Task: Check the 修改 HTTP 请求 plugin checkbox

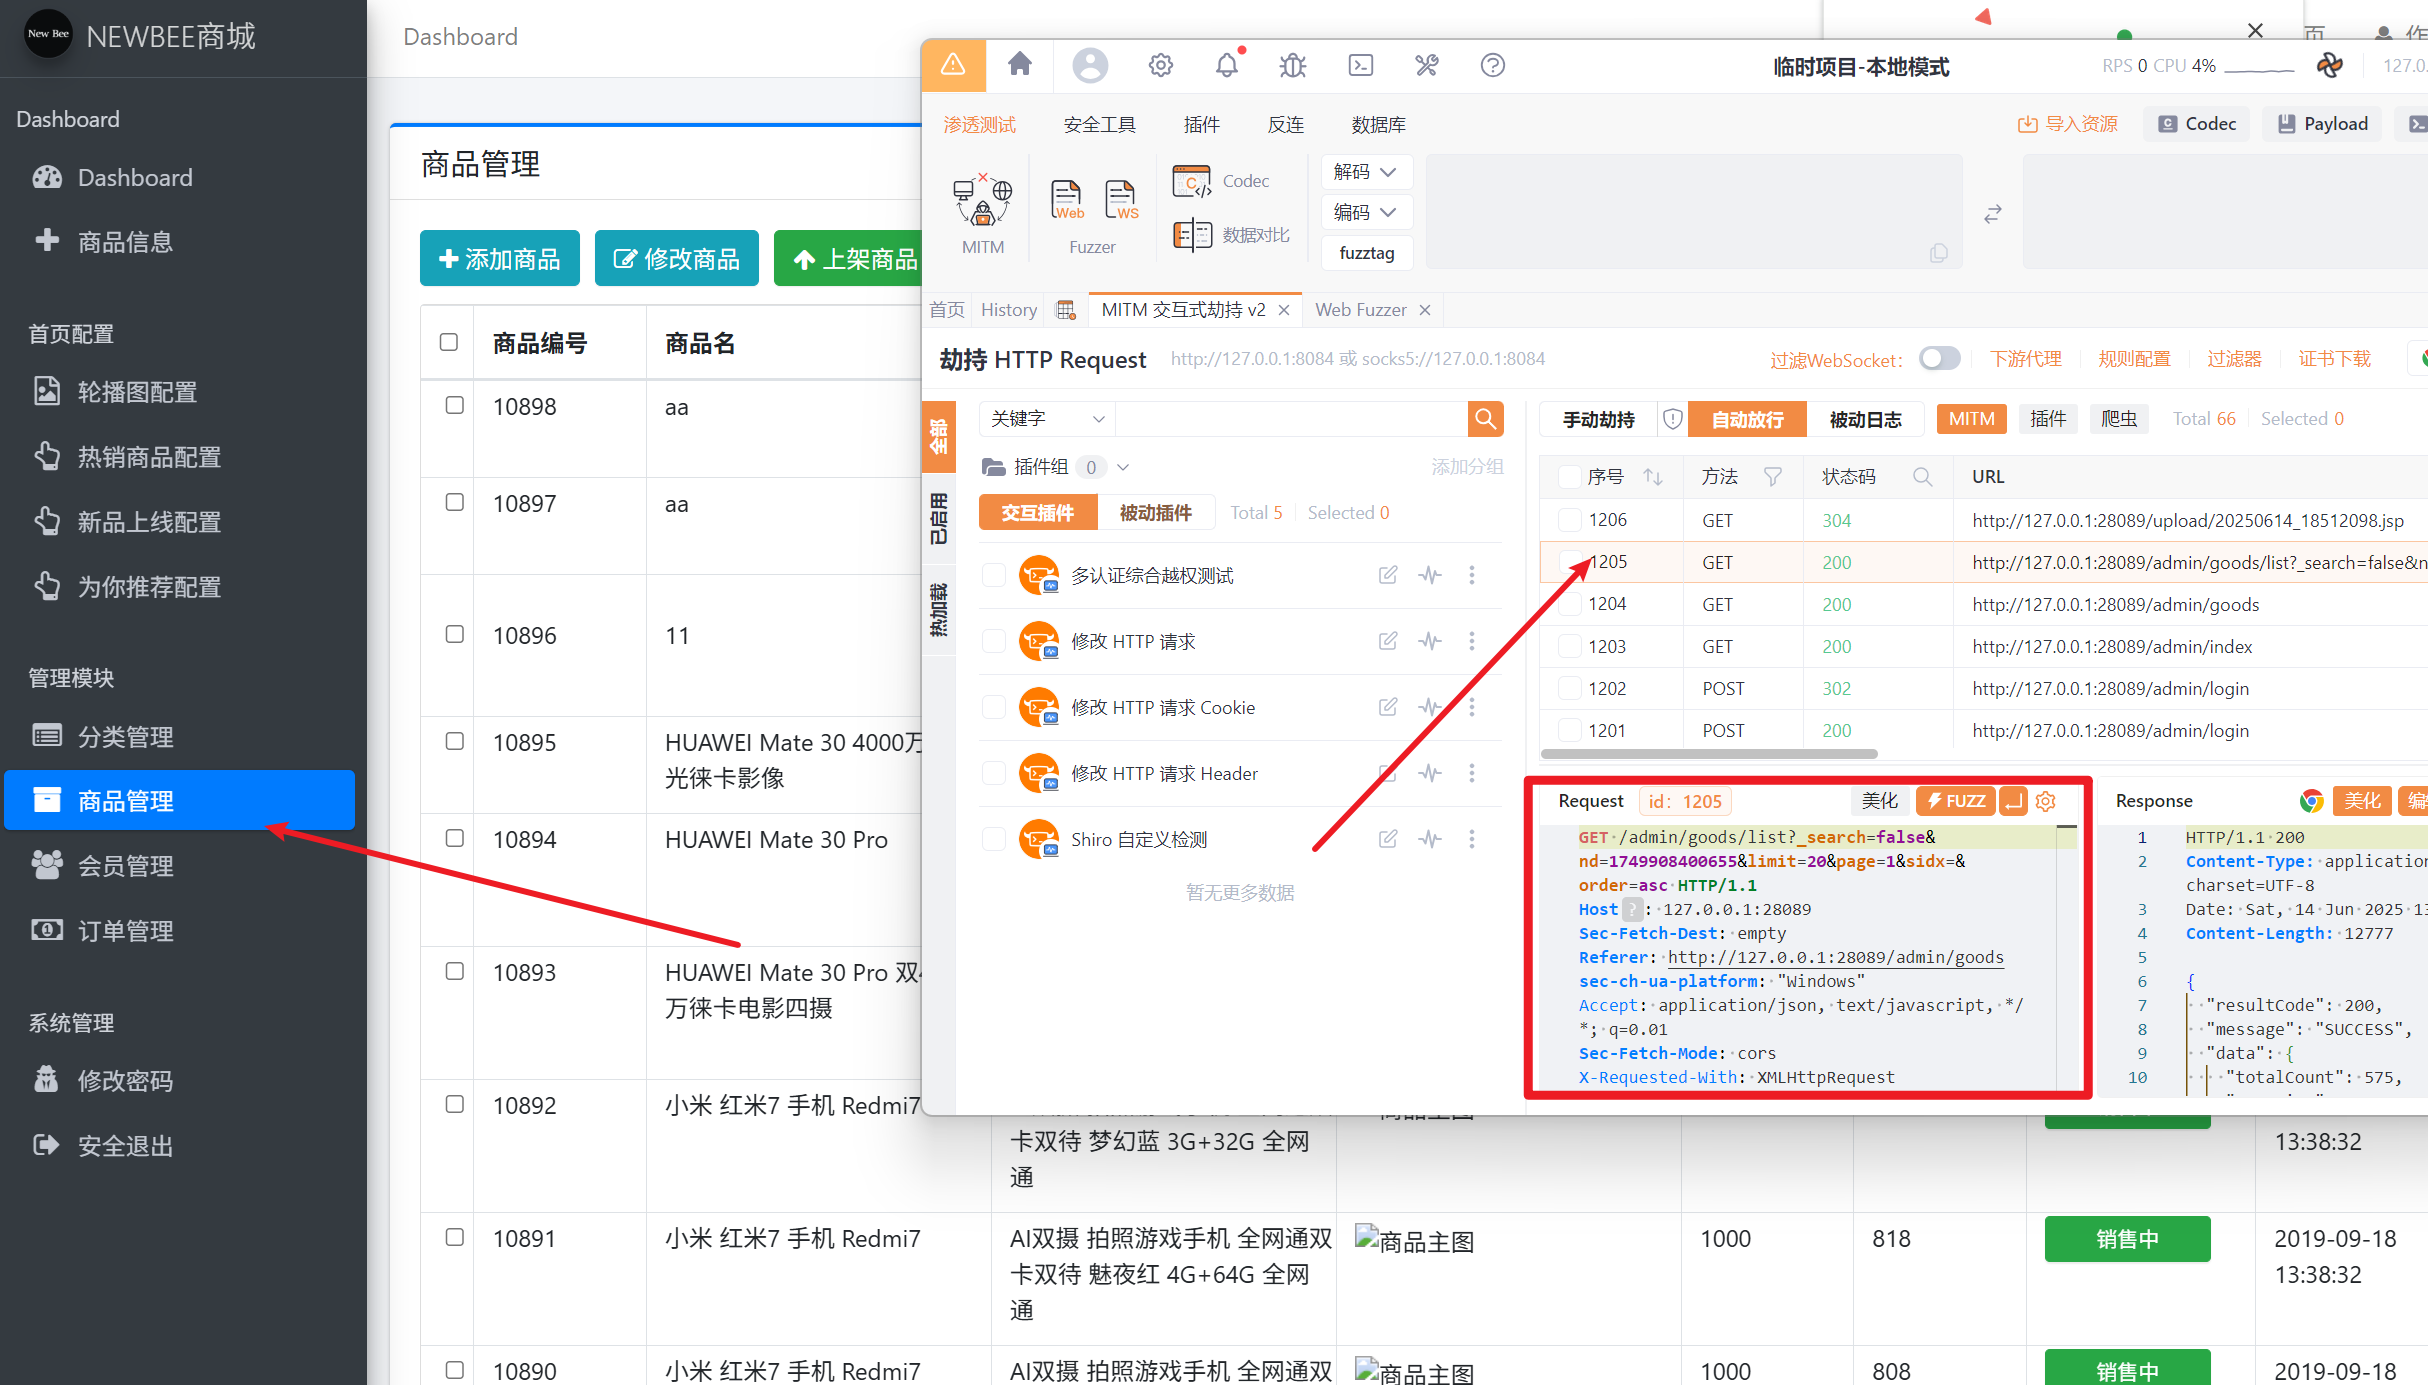Action: coord(994,641)
